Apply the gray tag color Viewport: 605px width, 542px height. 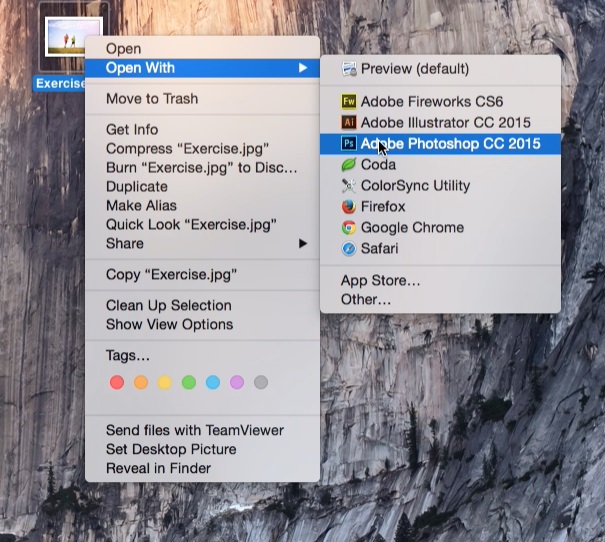[261, 382]
